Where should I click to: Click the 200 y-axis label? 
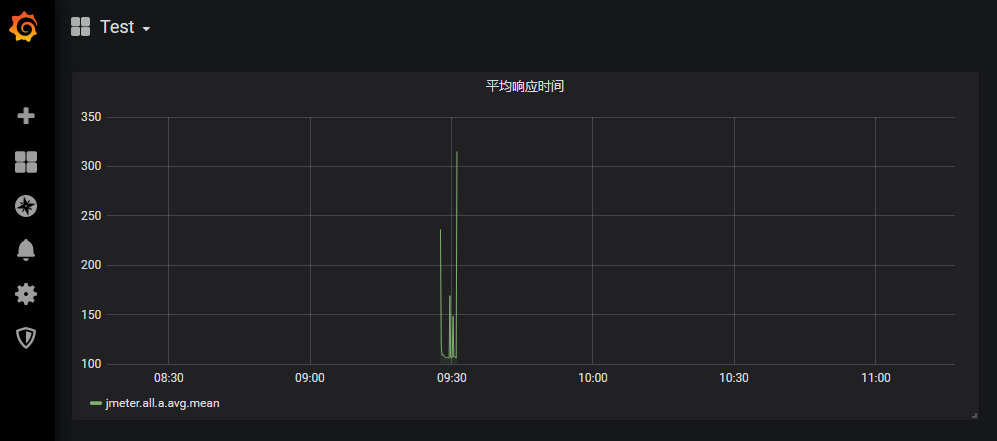[x=92, y=265]
